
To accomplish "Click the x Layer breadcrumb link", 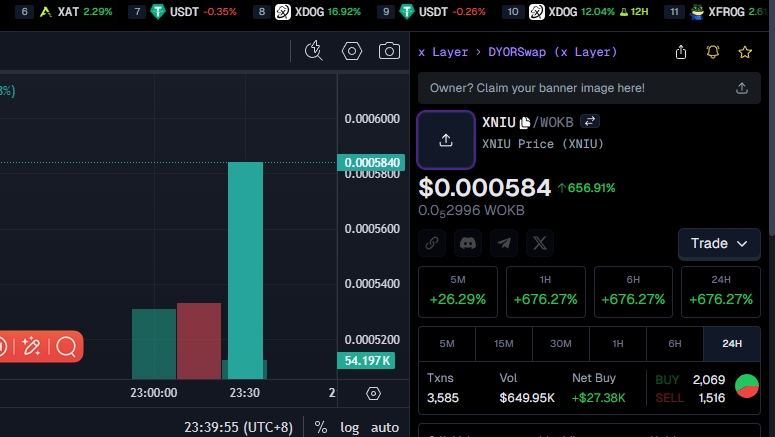I will (443, 52).
